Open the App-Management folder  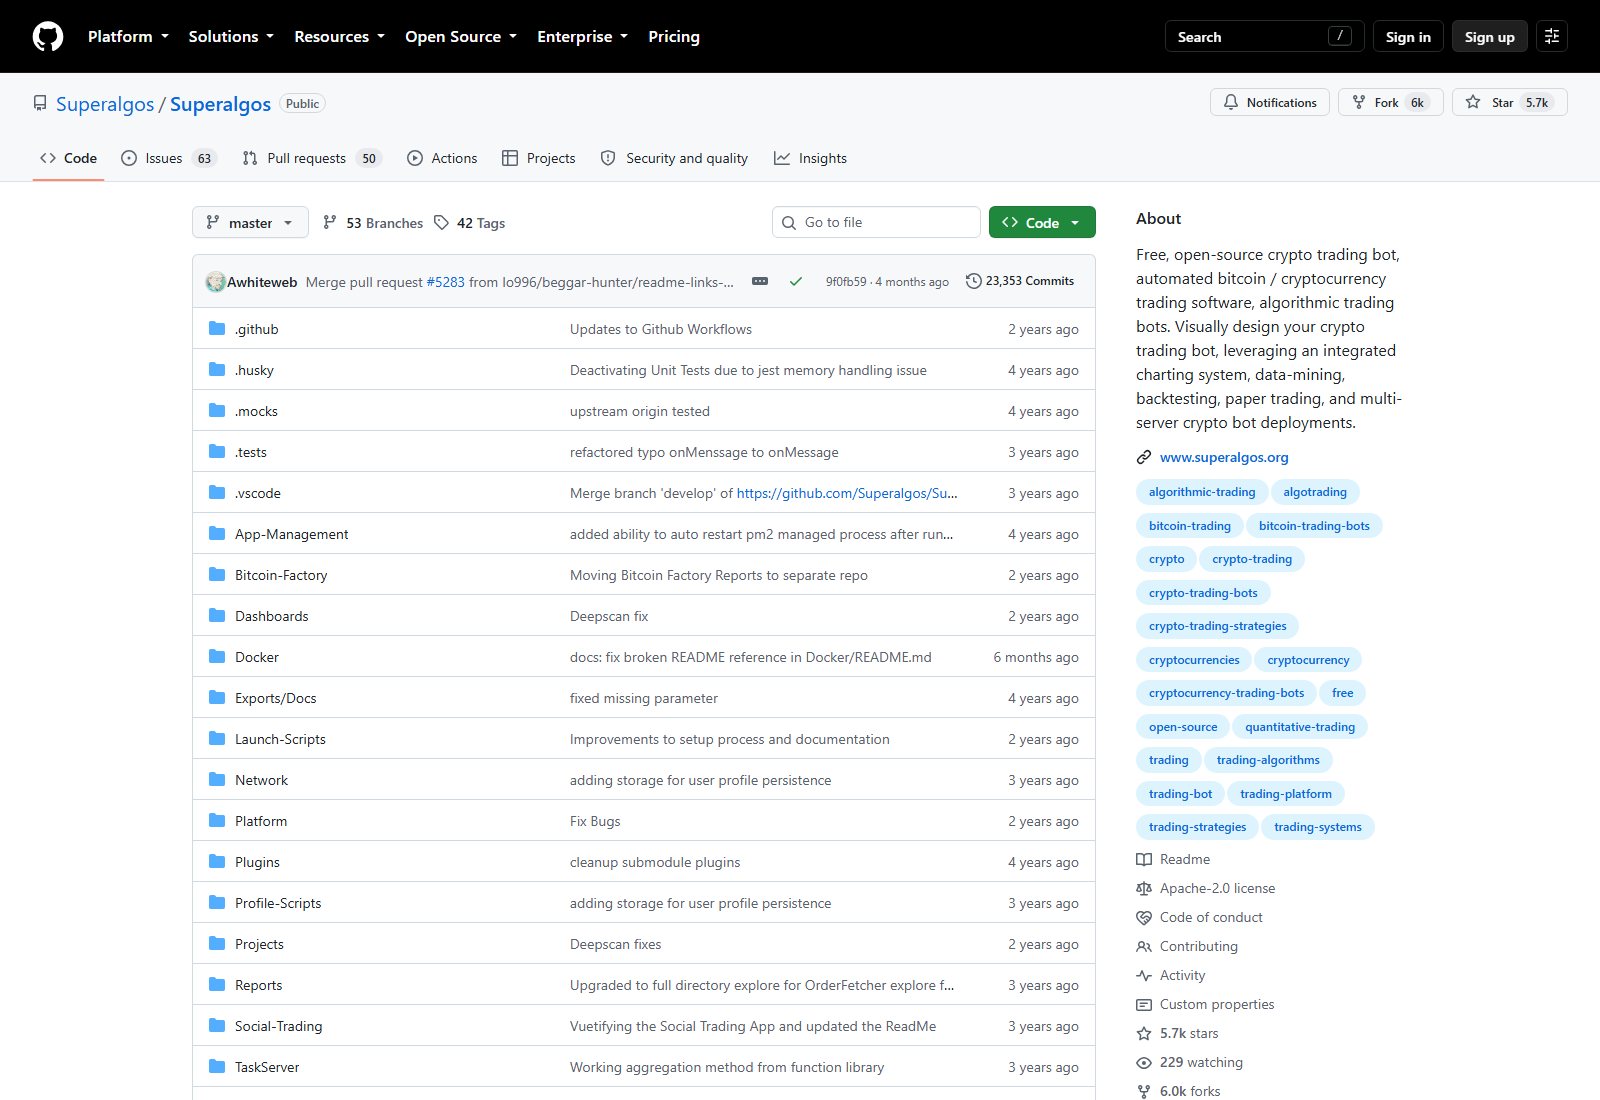tap(292, 534)
